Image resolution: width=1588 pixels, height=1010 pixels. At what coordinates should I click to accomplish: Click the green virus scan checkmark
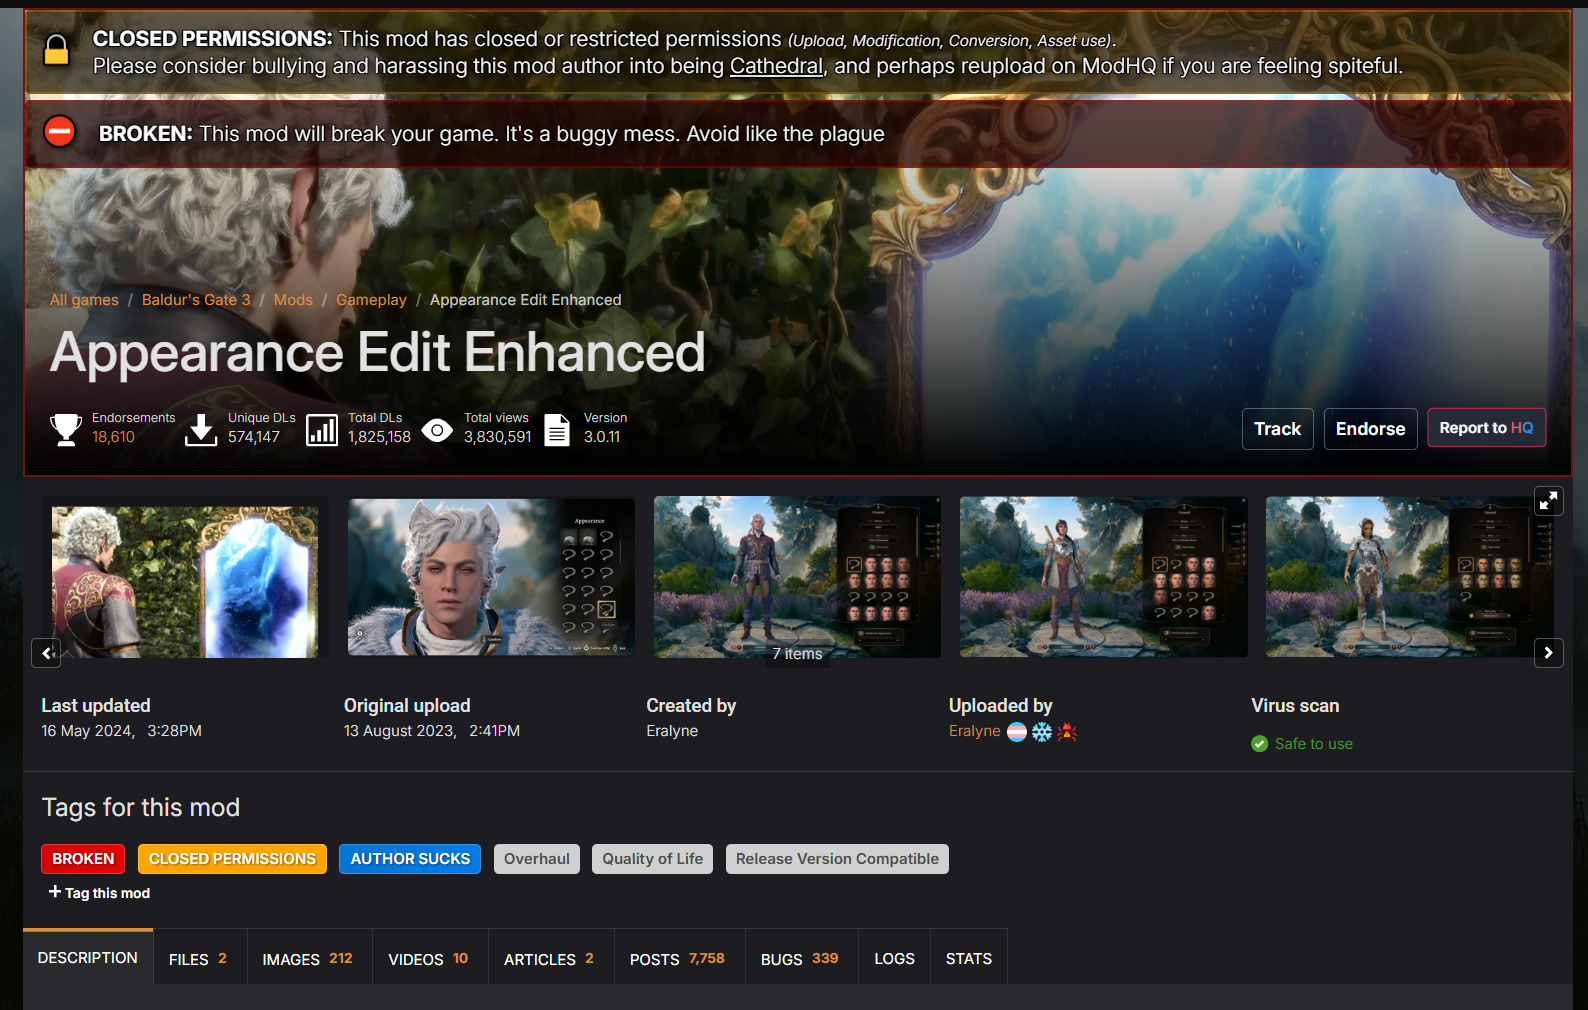click(x=1260, y=744)
